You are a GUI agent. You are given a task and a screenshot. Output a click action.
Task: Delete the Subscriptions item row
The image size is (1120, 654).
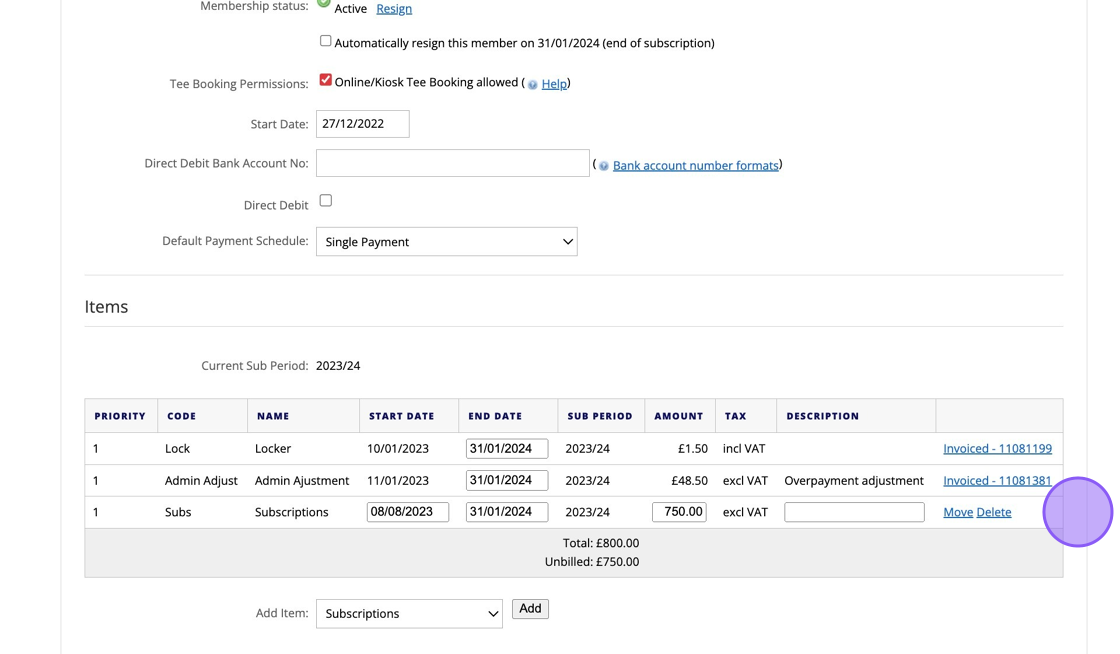(x=993, y=512)
